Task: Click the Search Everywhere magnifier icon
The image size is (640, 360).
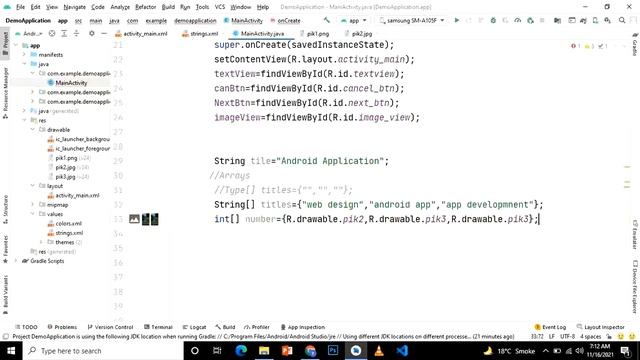Action: [x=622, y=20]
